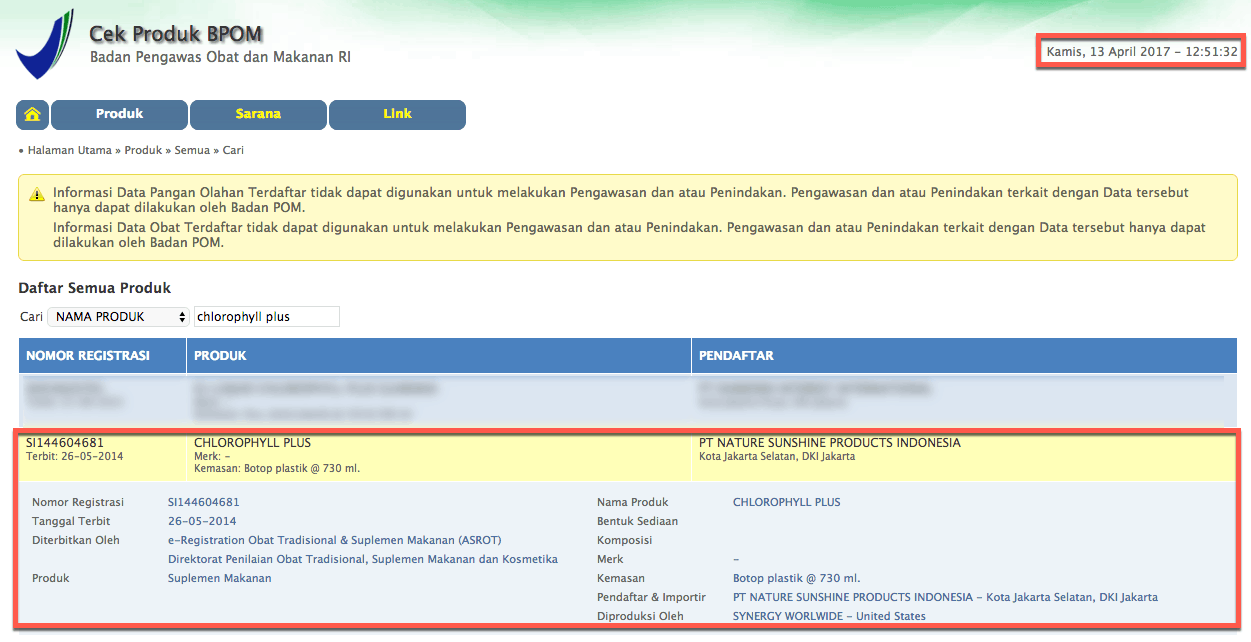Viewport: 1251px width, 642px height.
Task: Click Badan Pengawas Obat dan Makanan RI subtitle
Action: (221, 57)
